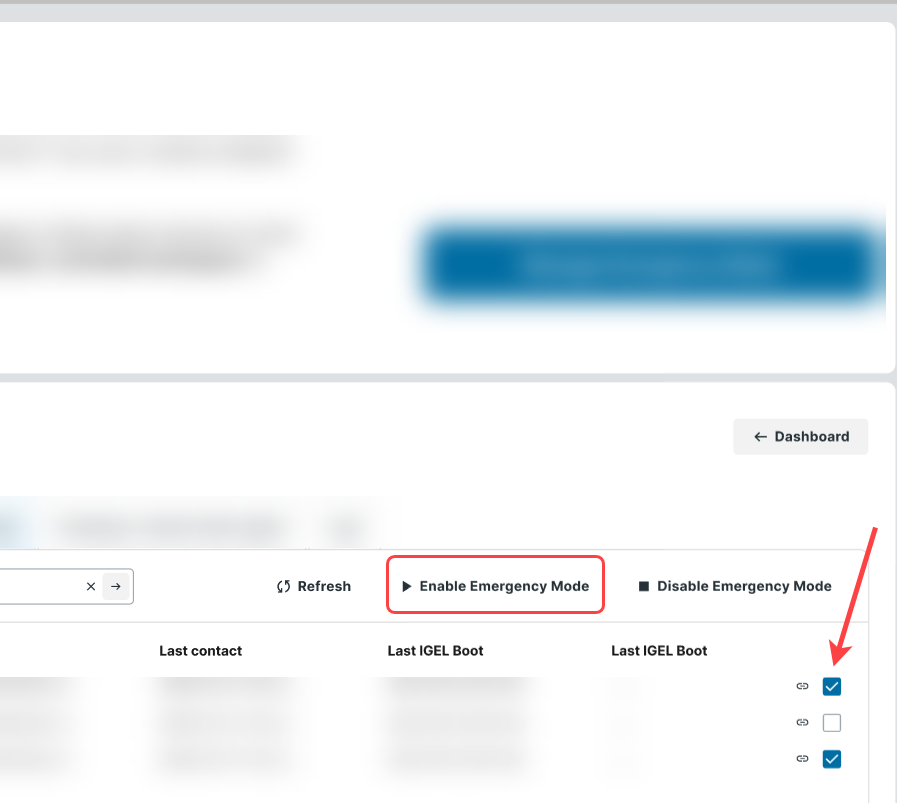Click the blurred blue banner button

652,264
